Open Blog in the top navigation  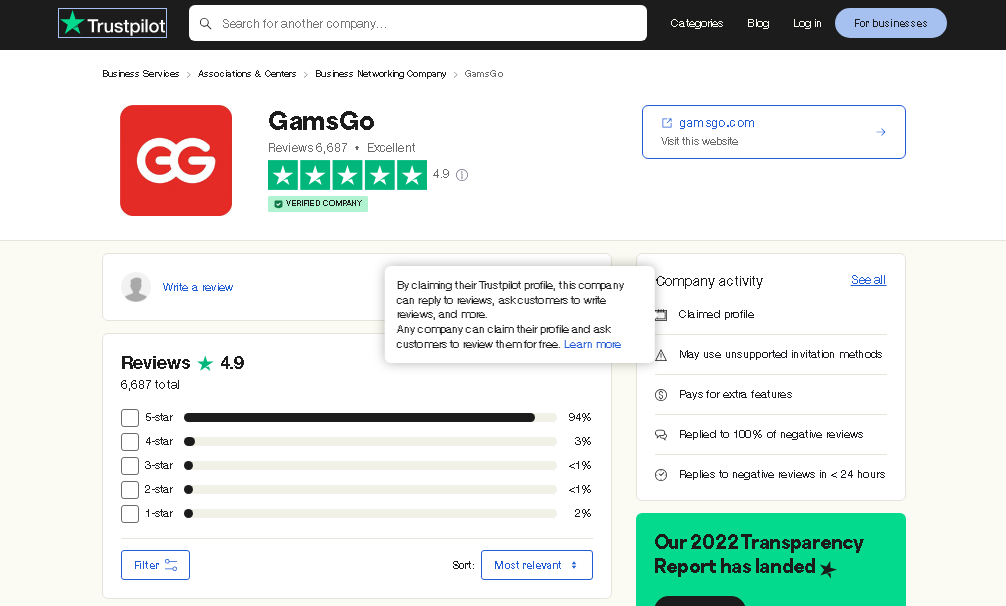[758, 23]
